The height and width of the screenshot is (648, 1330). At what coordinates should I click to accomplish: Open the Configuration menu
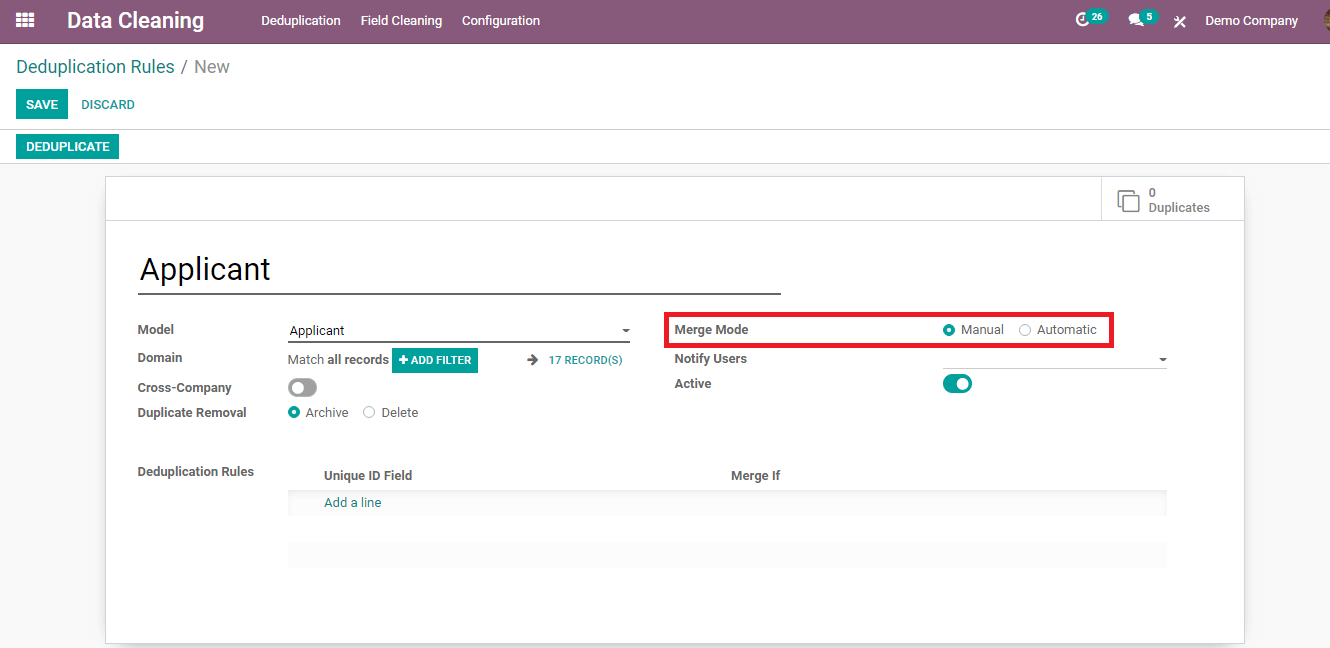click(x=501, y=21)
